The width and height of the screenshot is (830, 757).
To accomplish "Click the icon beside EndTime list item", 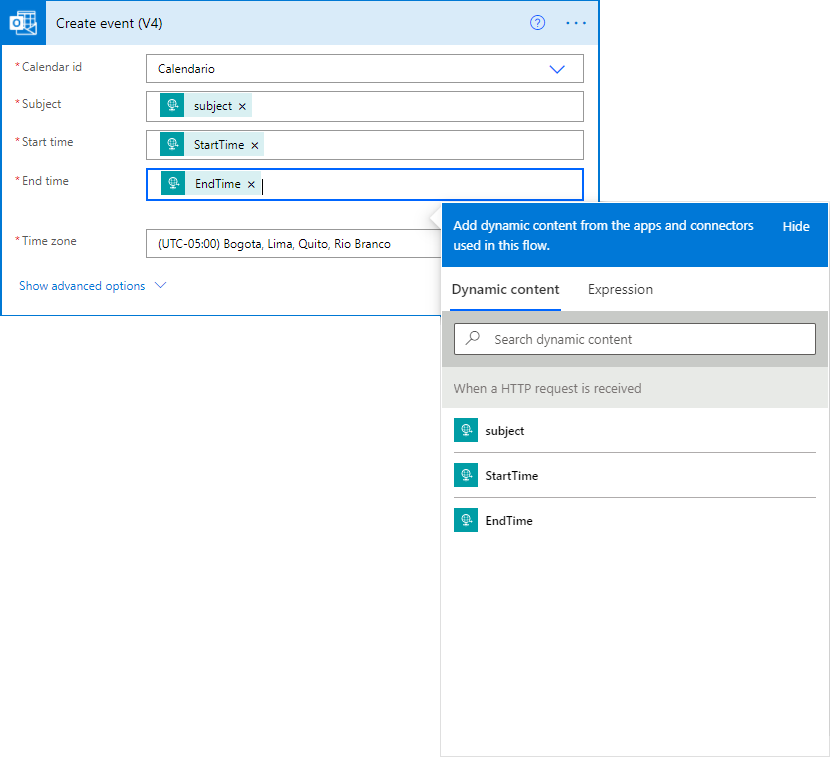I will click(x=466, y=520).
